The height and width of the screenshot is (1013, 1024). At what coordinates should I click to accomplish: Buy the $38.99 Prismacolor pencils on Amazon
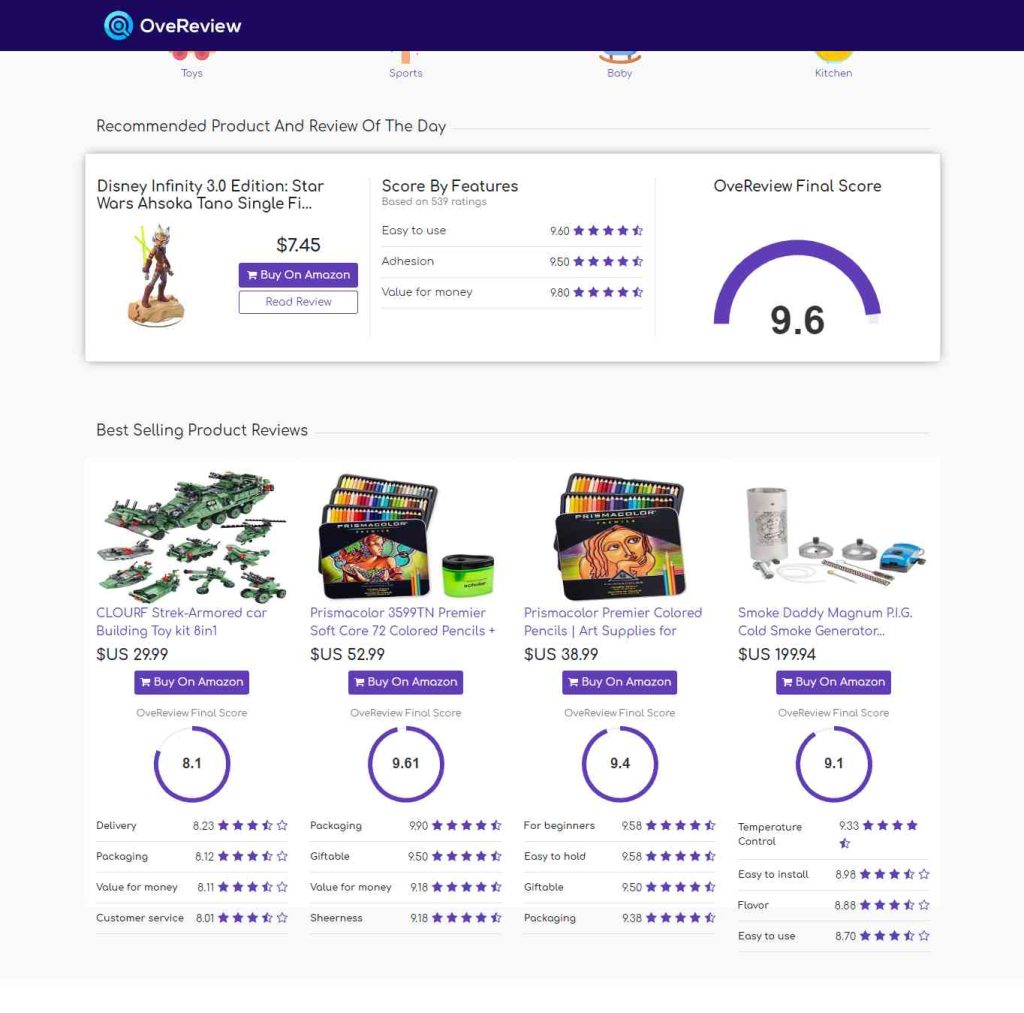tap(619, 682)
